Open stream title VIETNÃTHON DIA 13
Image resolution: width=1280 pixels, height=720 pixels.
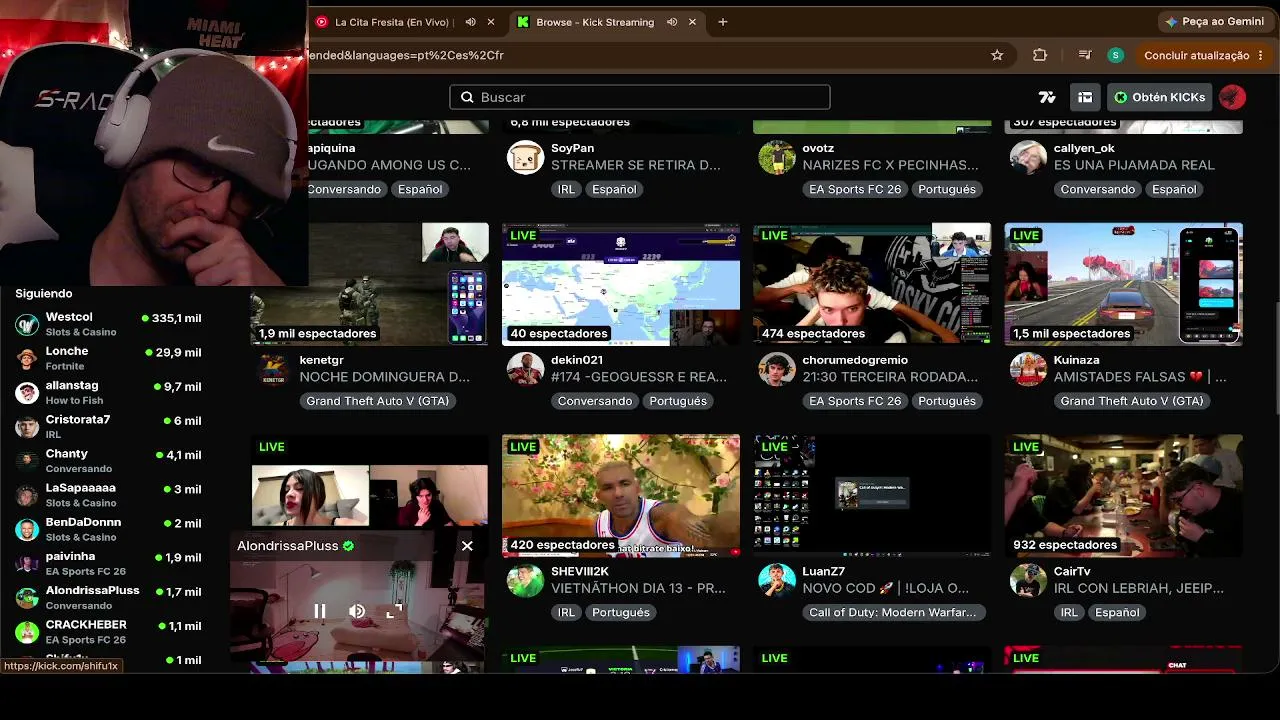click(638, 588)
